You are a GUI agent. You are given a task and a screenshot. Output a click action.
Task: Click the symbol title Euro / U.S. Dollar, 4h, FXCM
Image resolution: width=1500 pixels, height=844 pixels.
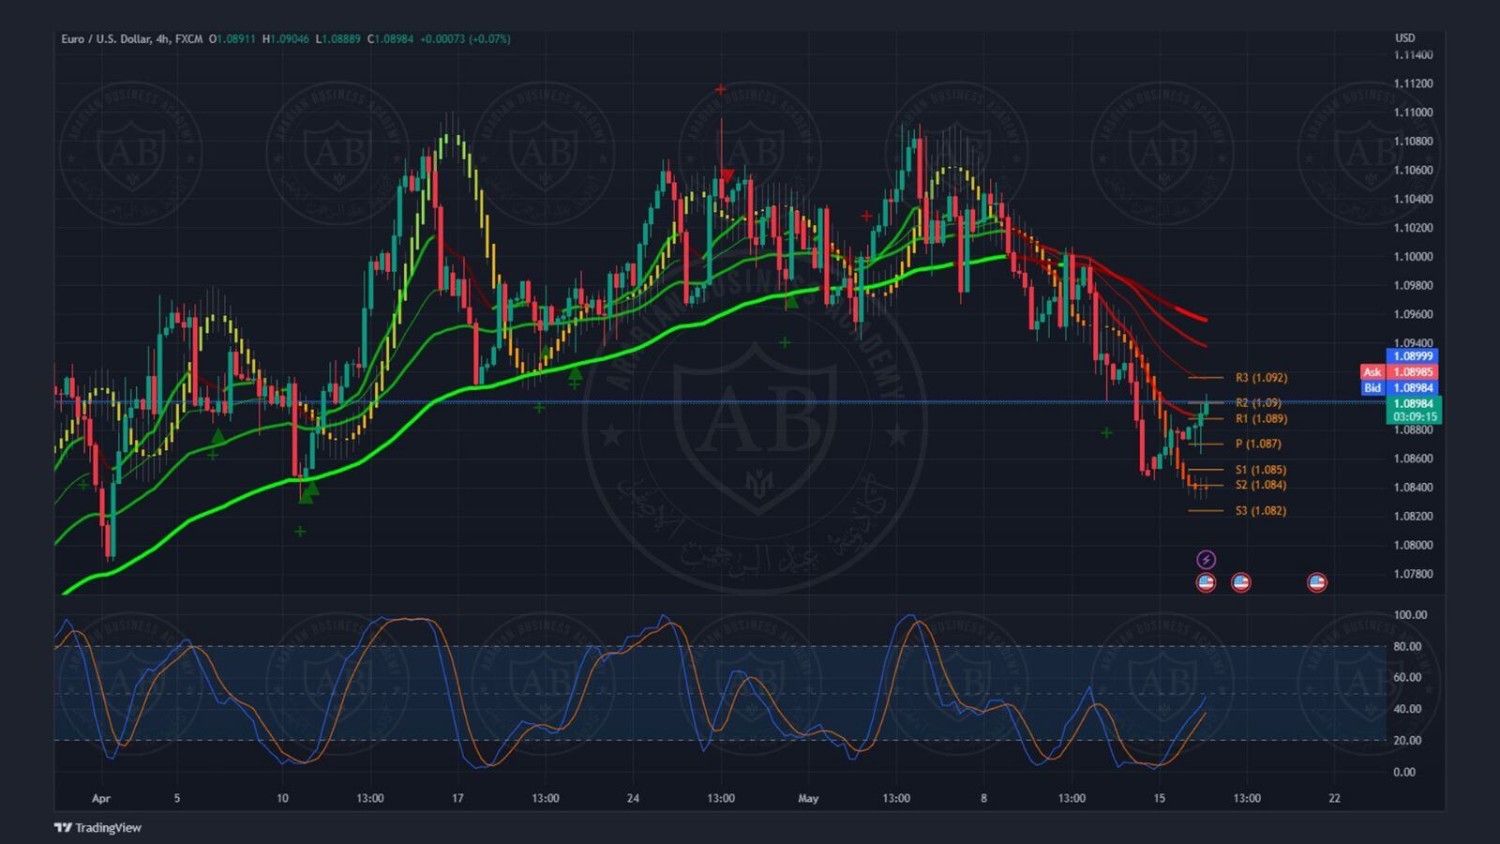tap(132, 39)
